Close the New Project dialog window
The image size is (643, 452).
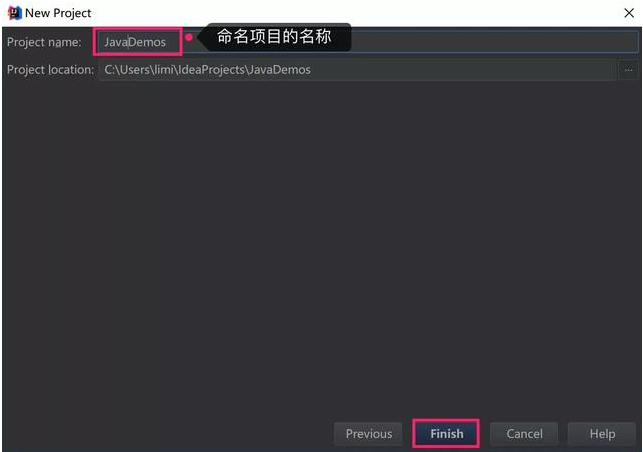tap(626, 13)
